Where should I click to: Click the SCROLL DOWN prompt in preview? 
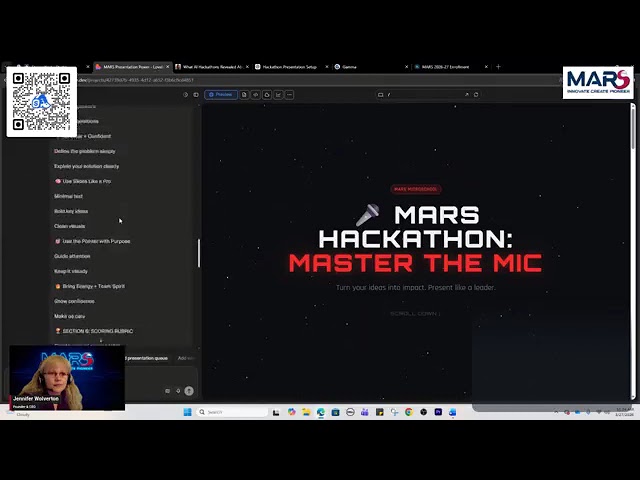(415, 313)
